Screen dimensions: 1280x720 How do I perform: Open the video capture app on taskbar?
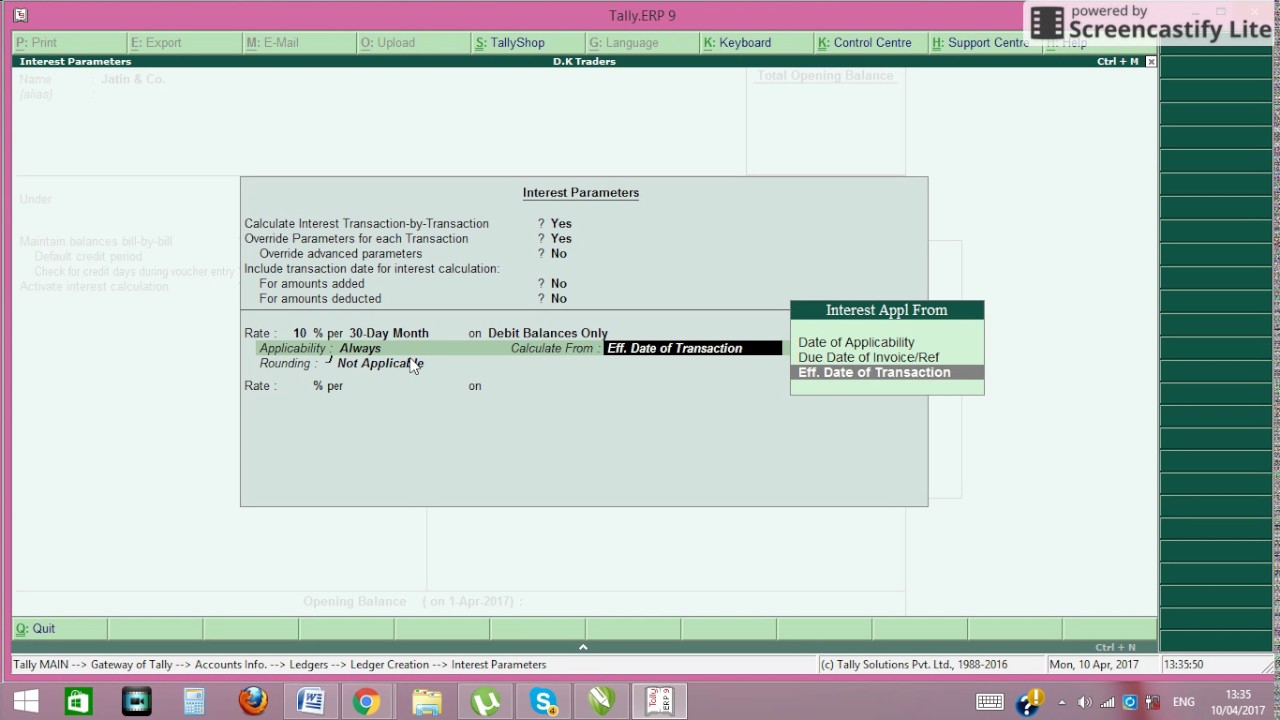(136, 702)
